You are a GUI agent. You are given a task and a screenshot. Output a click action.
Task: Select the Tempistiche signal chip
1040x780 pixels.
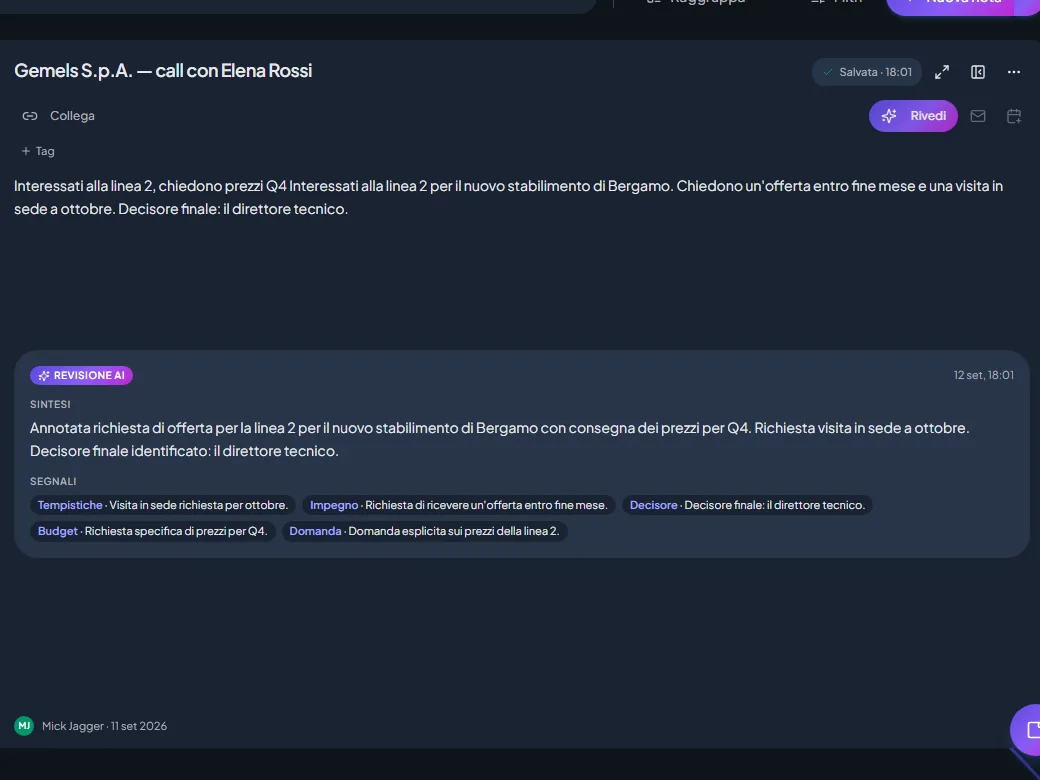[x=163, y=505]
